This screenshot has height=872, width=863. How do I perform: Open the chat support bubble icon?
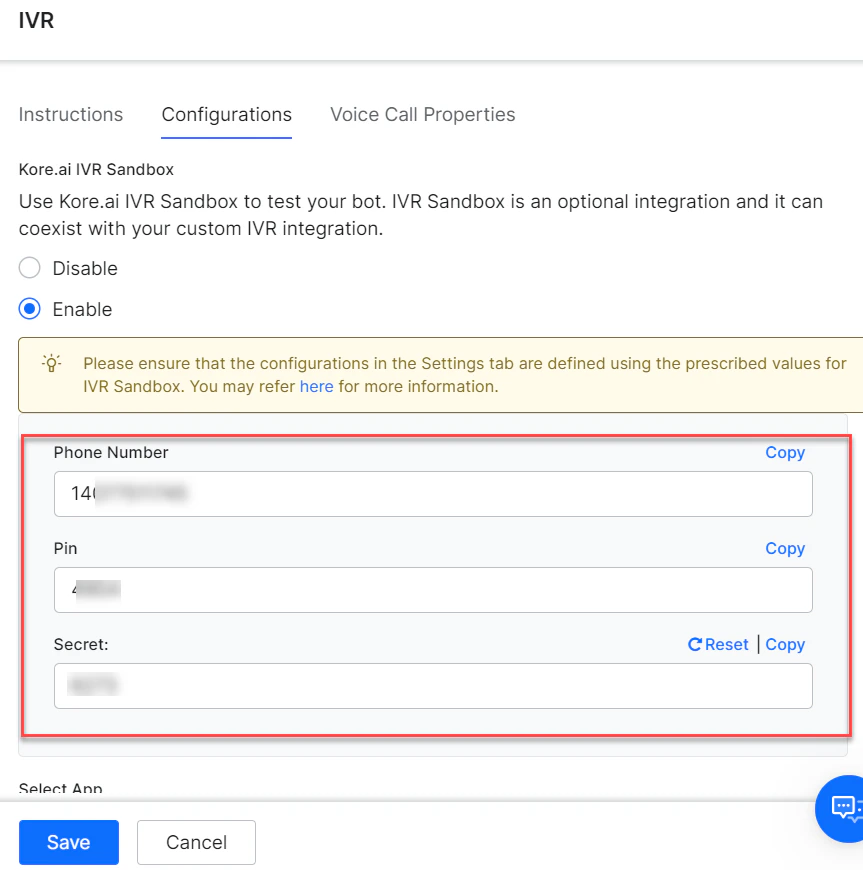click(x=845, y=809)
